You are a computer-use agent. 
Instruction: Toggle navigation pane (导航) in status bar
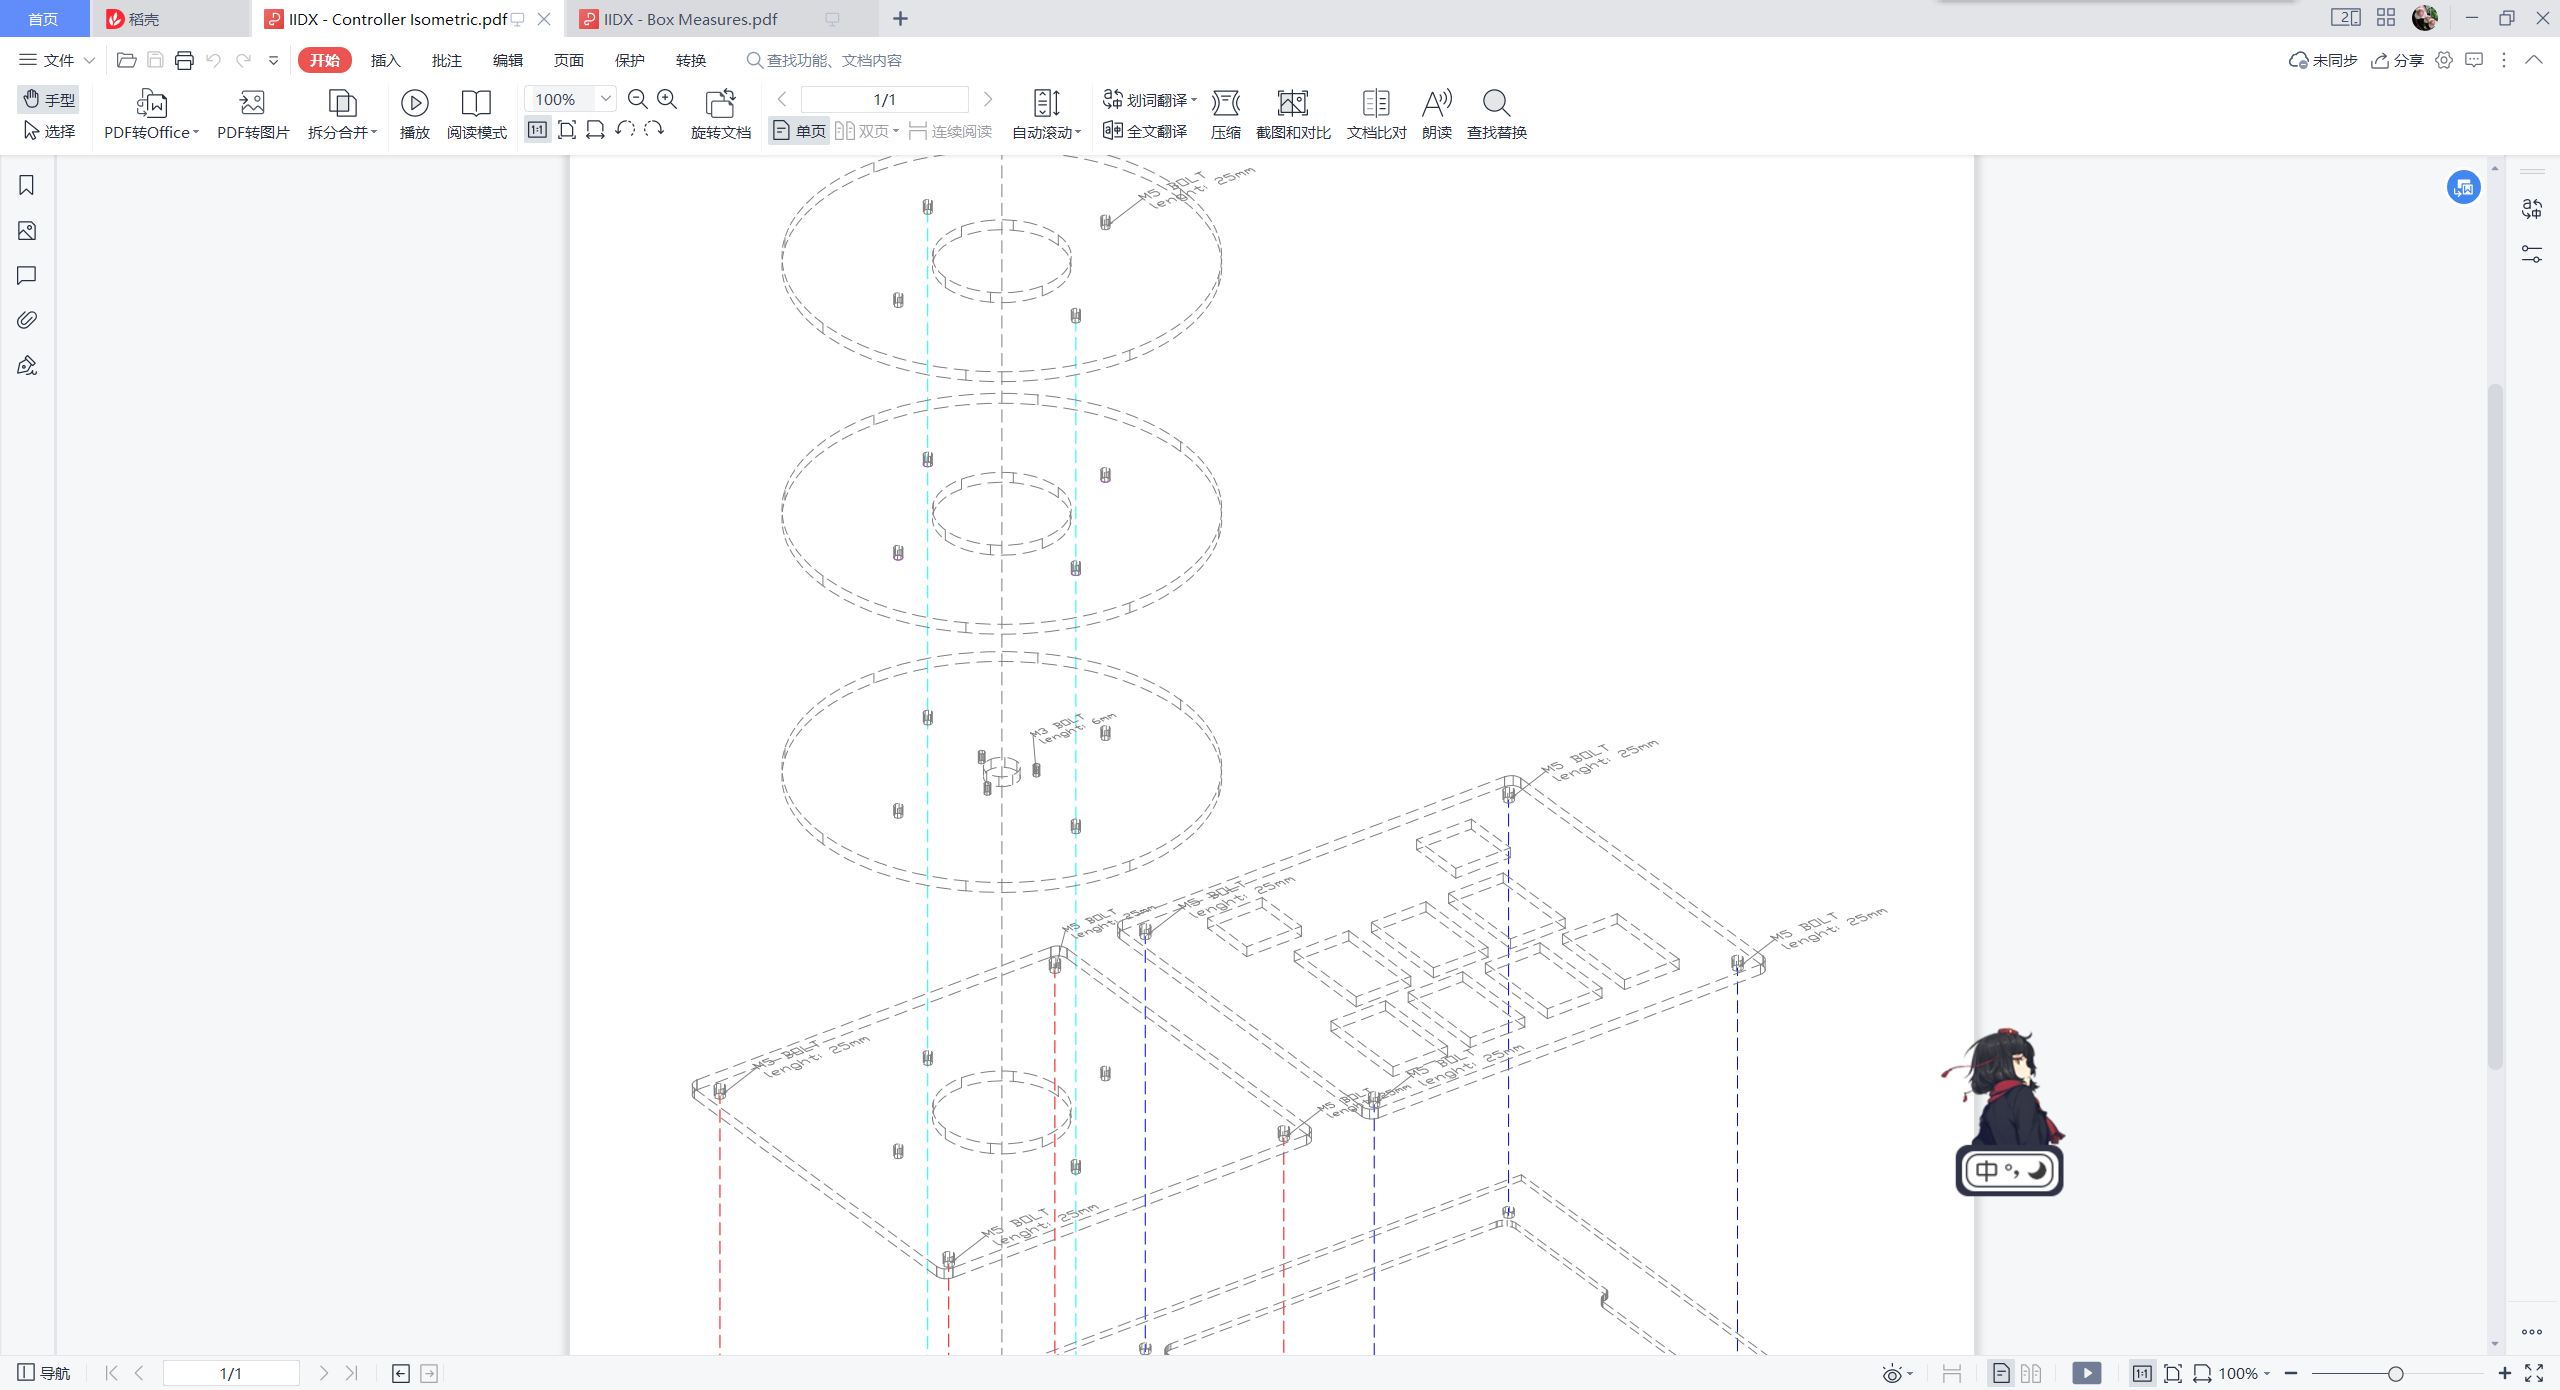pos(43,1373)
